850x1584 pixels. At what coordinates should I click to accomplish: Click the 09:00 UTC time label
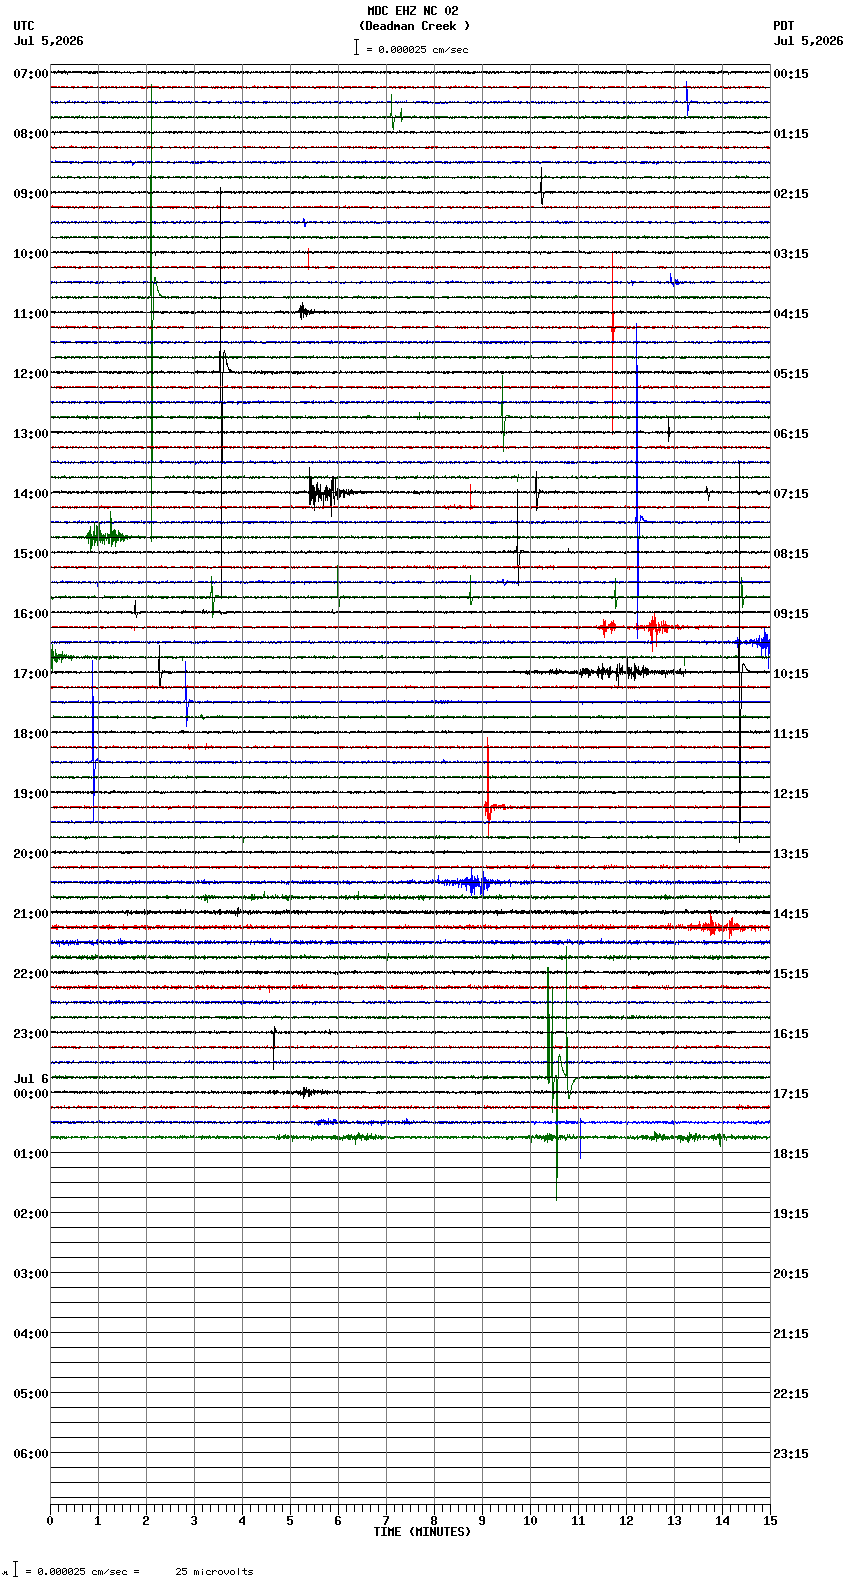31,194
